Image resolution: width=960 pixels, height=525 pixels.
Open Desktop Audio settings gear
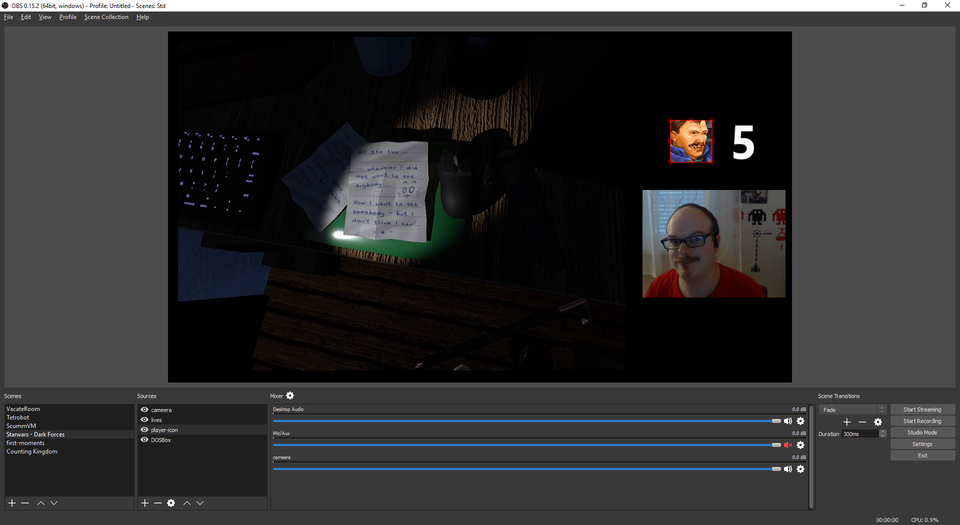click(x=800, y=421)
